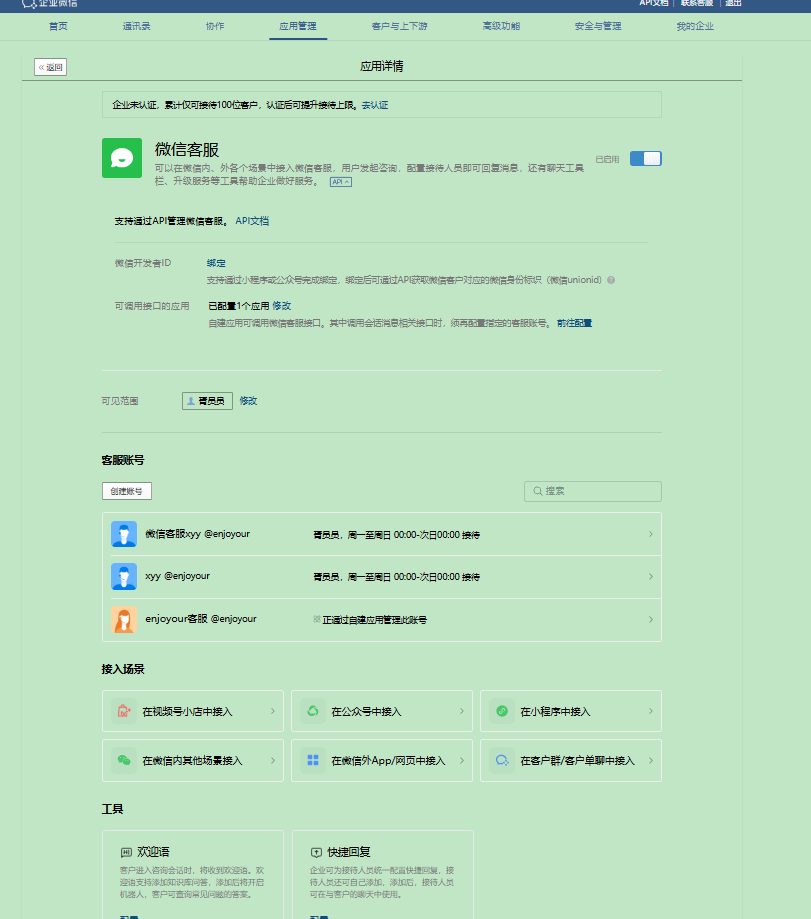The height and width of the screenshot is (919, 811).
Task: Select the 应用管理 tab
Action: click(298, 26)
